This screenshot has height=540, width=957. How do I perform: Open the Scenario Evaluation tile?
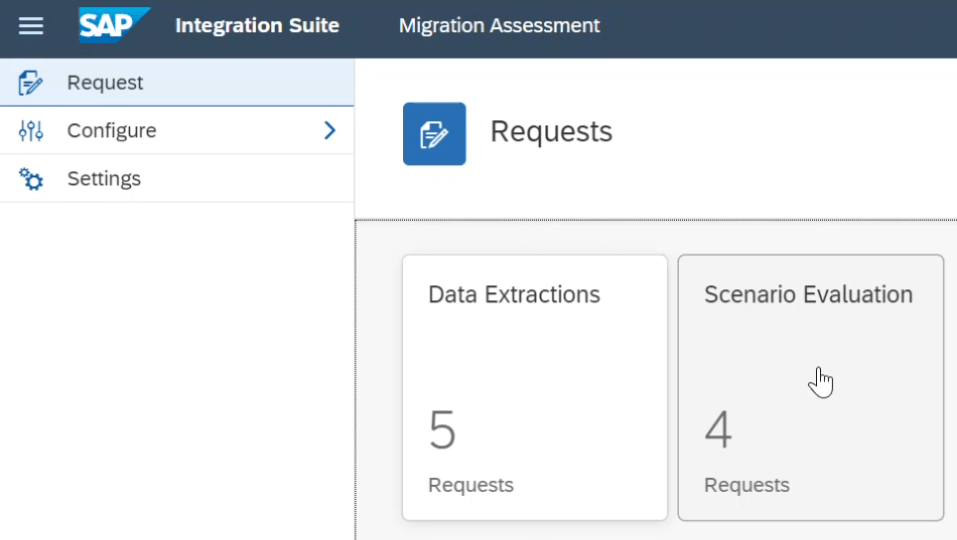811,387
